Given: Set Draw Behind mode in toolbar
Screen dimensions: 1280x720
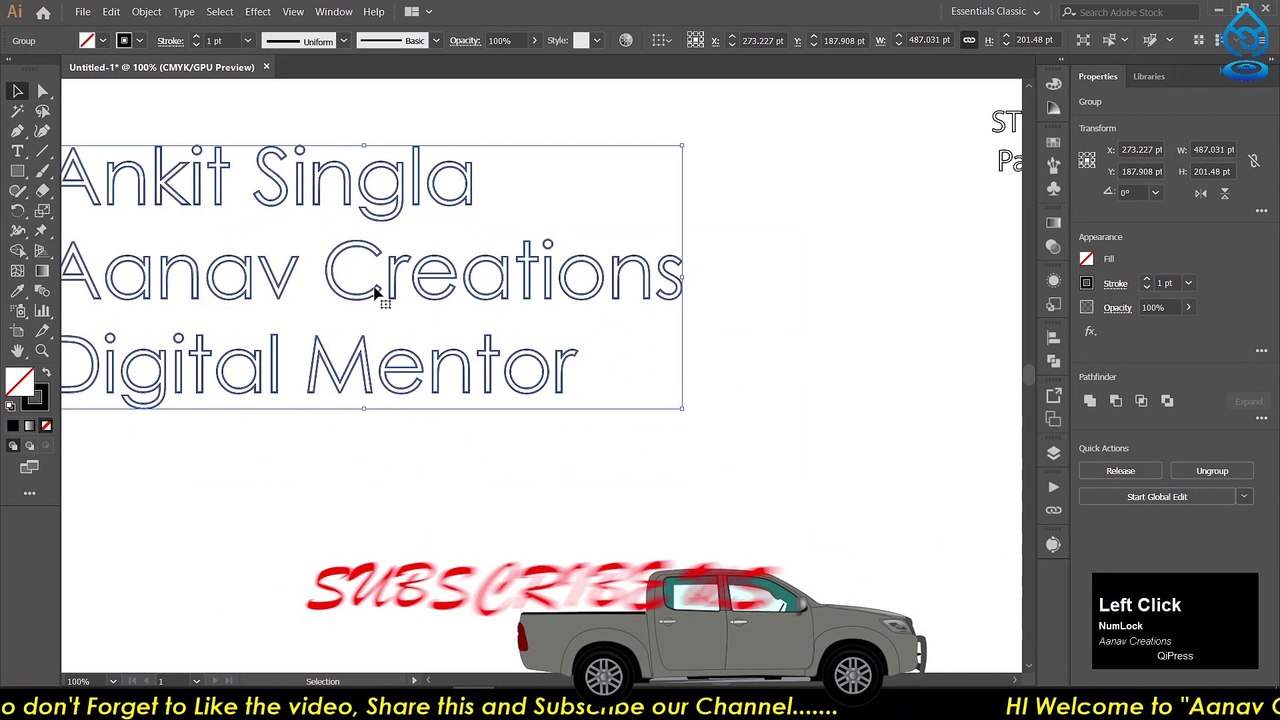Looking at the screenshot, I should pos(29,446).
